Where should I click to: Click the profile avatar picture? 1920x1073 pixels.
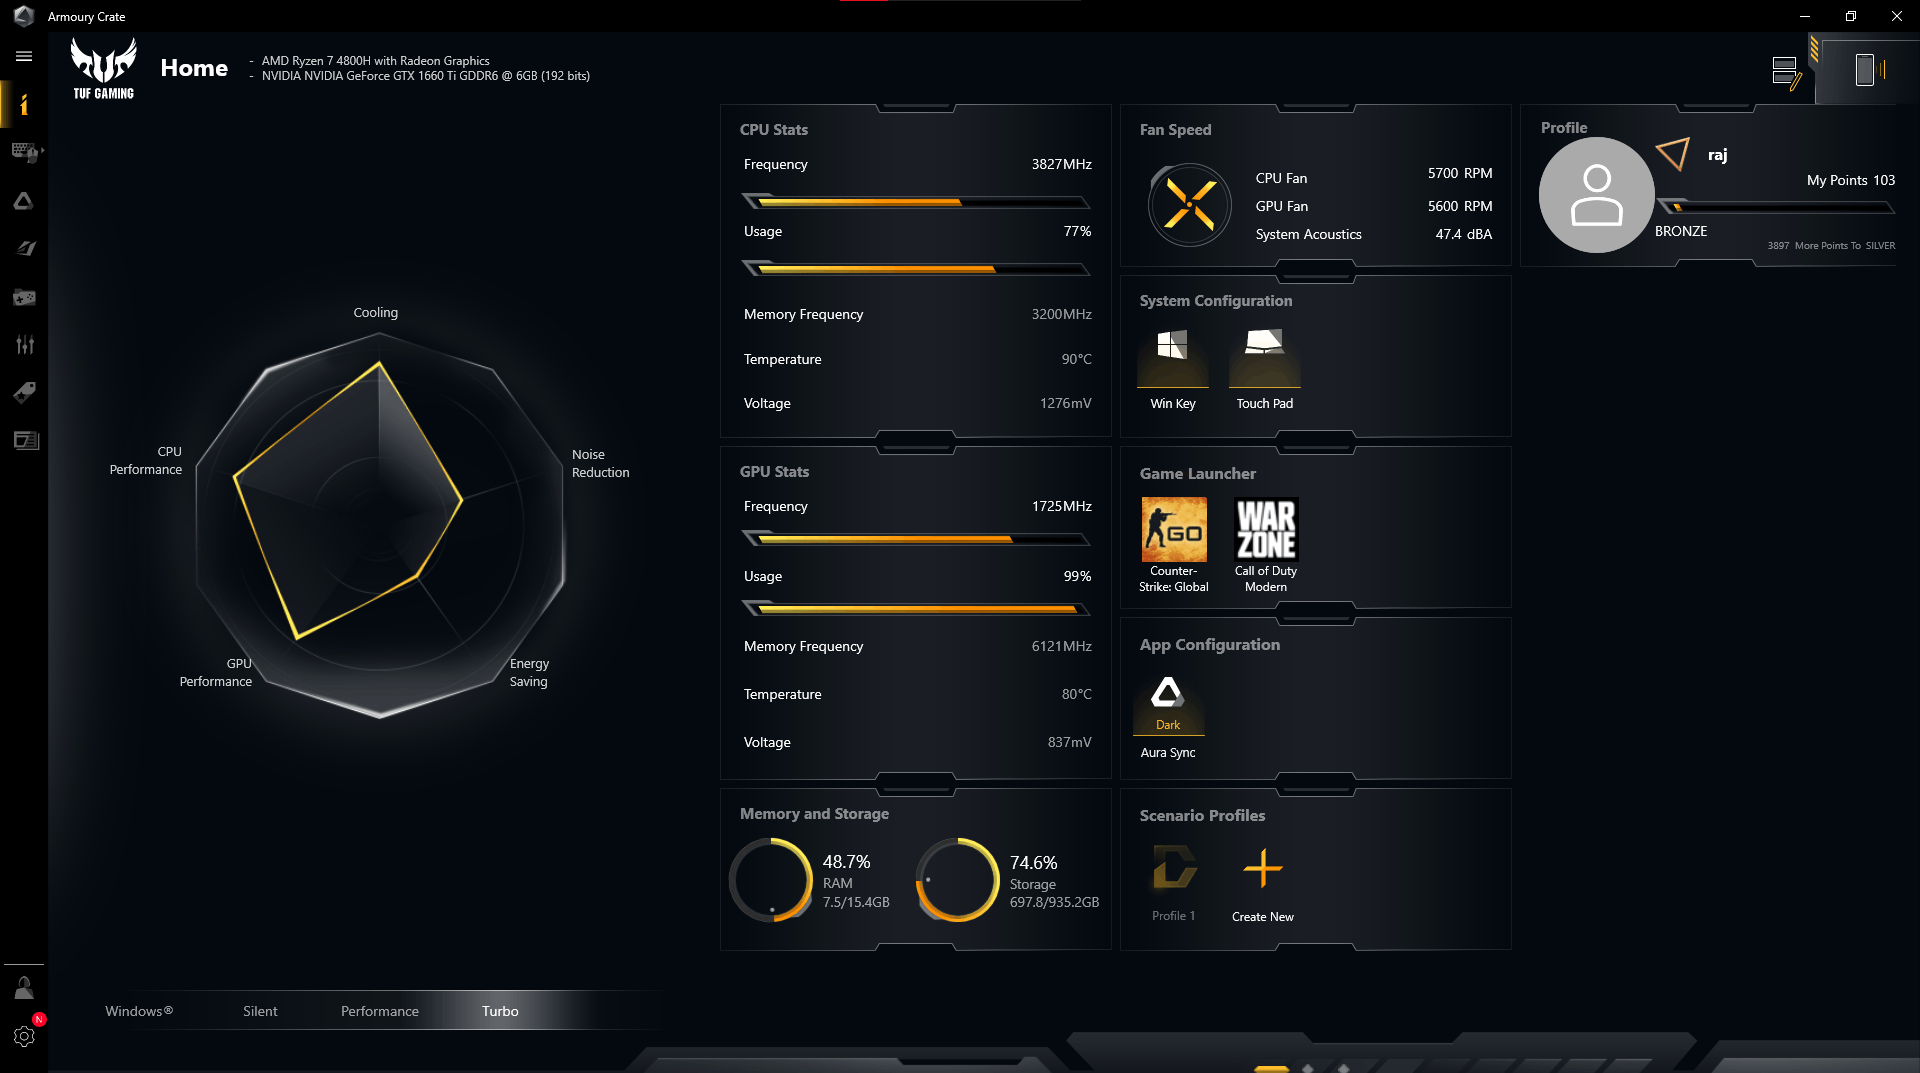[1597, 195]
